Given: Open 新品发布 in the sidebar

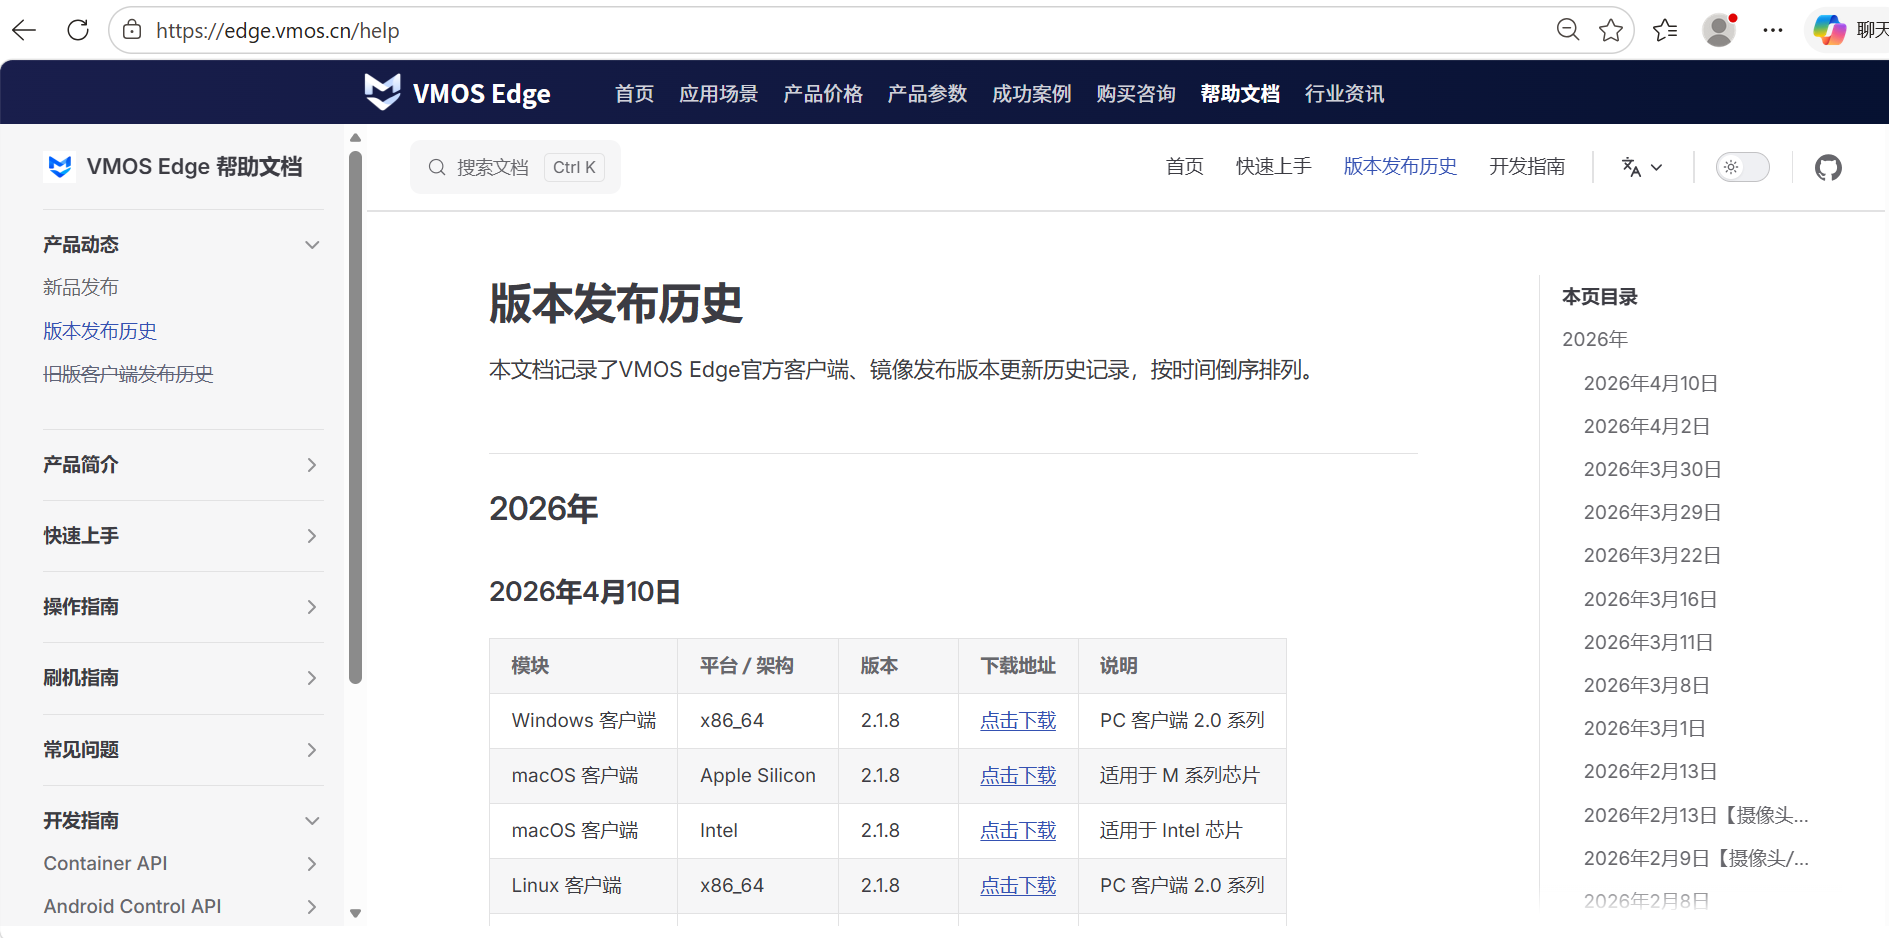Looking at the screenshot, I should [x=81, y=287].
